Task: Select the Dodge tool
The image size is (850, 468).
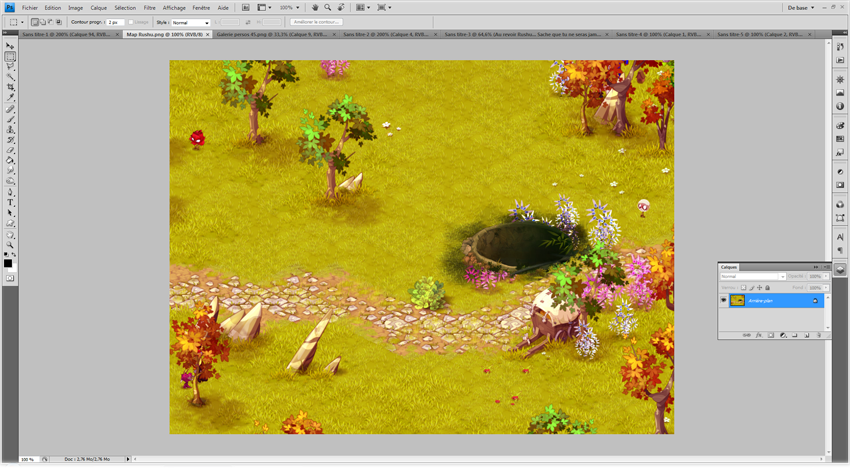Action: [10, 181]
